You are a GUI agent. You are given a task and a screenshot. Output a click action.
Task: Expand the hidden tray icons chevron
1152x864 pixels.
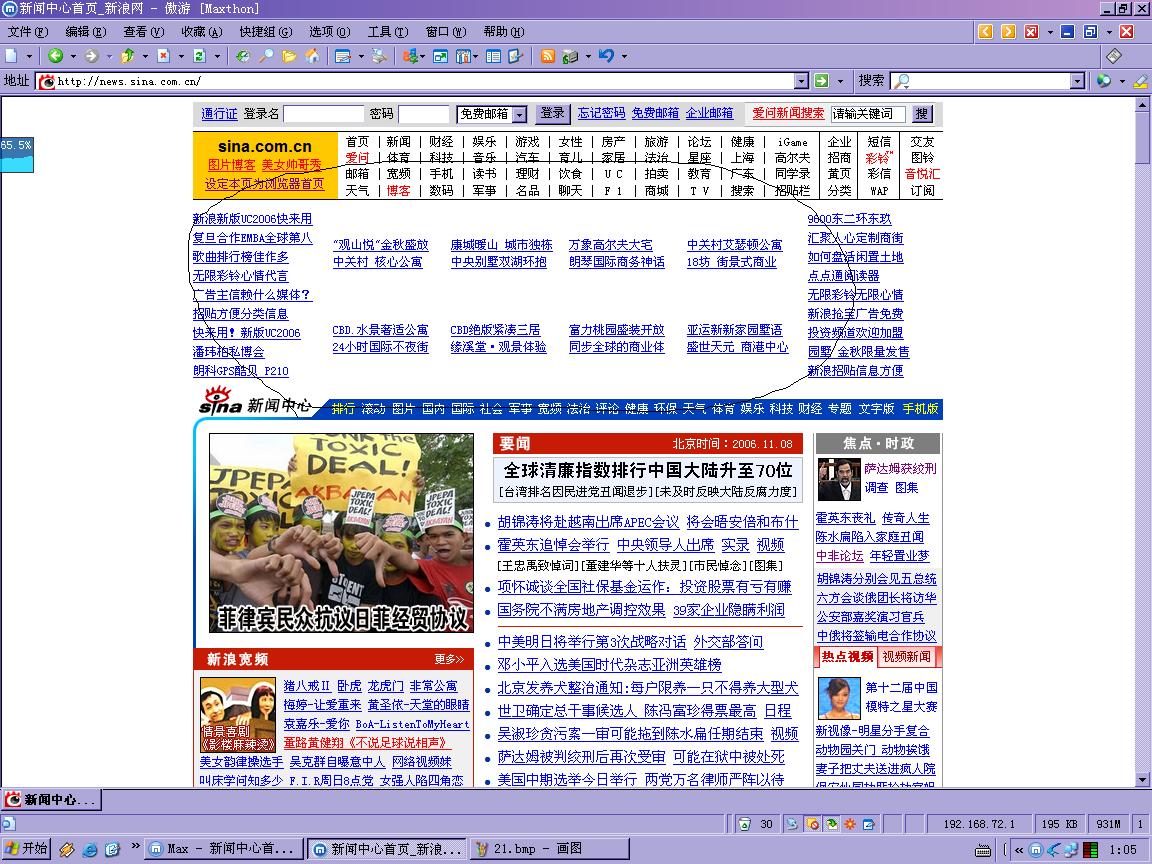[1019, 850]
